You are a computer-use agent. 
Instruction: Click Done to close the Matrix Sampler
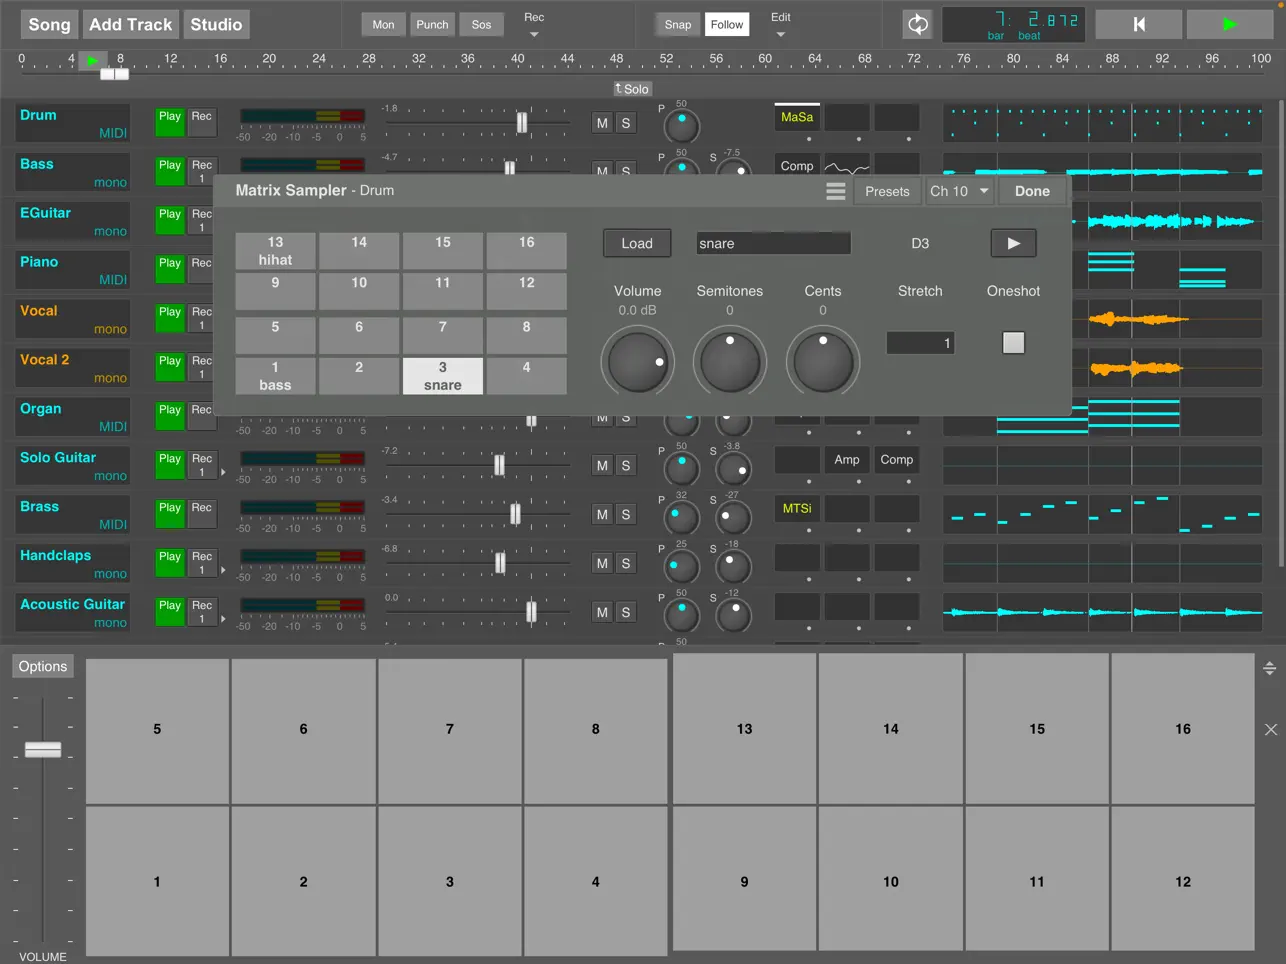(x=1032, y=191)
